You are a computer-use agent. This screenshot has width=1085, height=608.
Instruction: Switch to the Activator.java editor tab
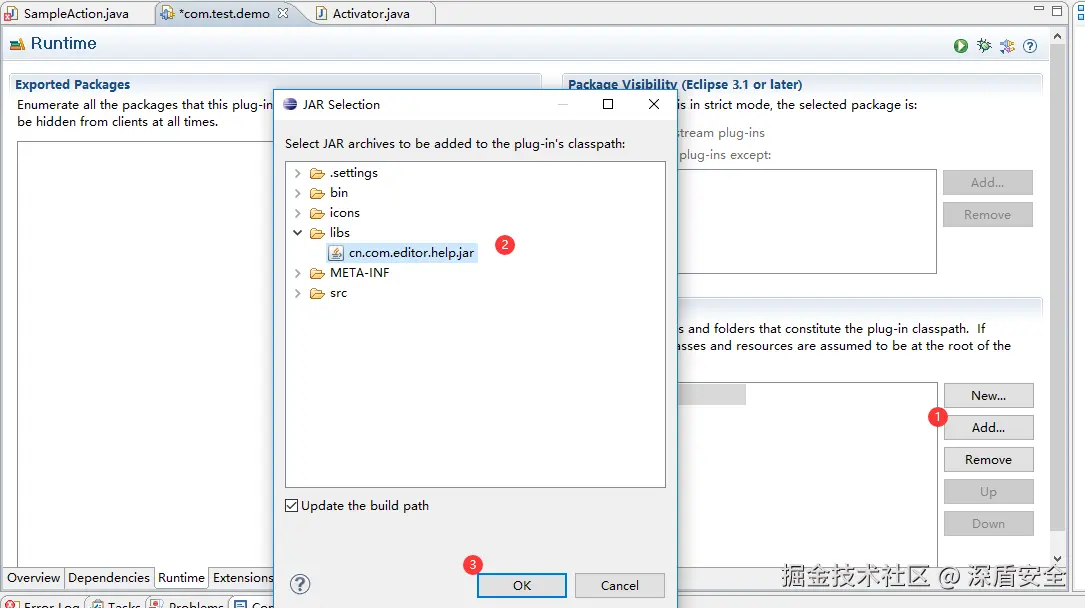[371, 13]
